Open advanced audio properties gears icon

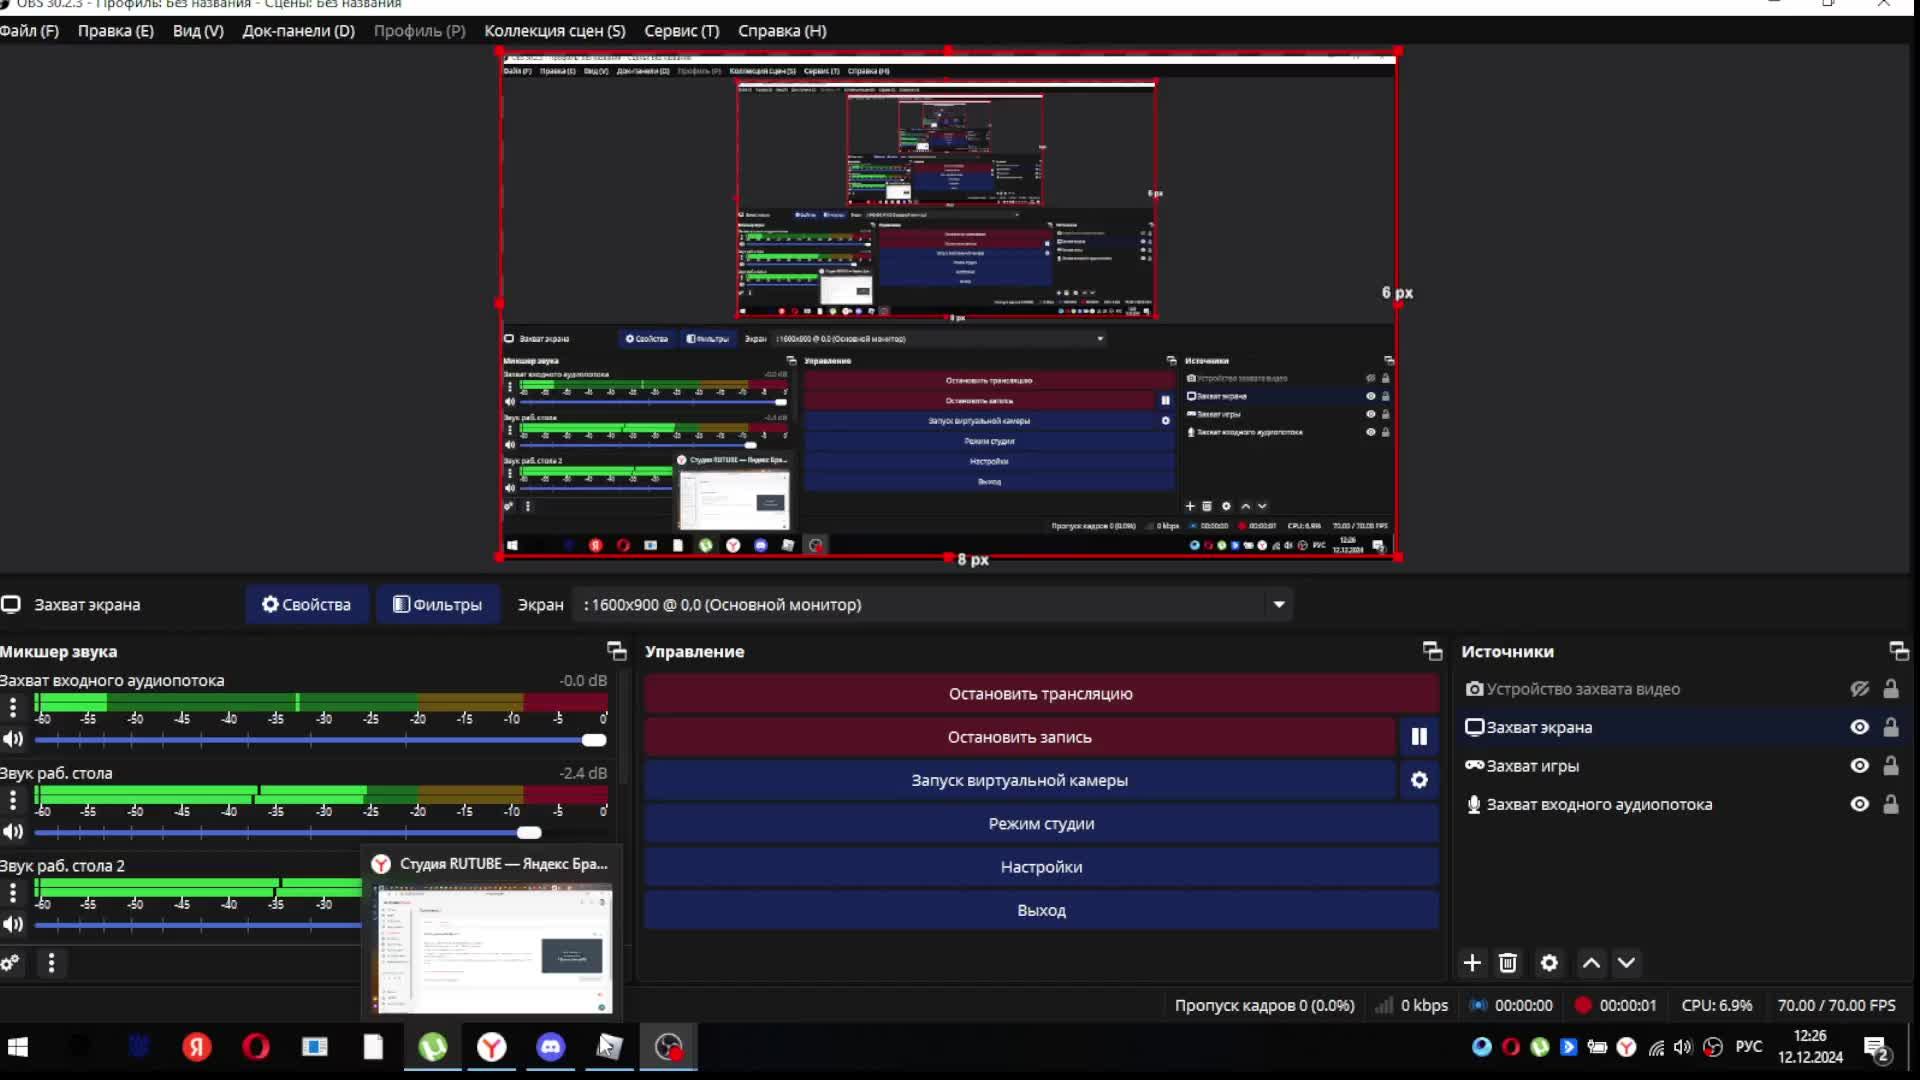[11, 963]
